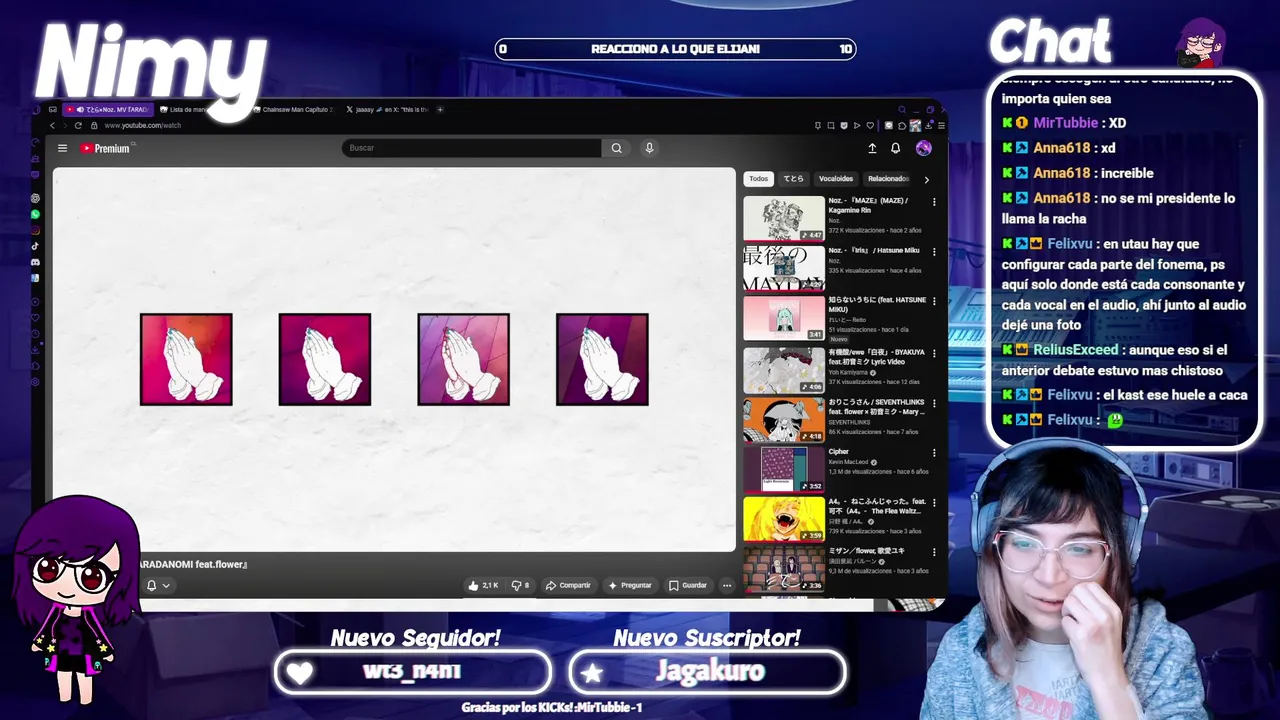Click the Preguntar button
1280x720 pixels.
(x=630, y=585)
